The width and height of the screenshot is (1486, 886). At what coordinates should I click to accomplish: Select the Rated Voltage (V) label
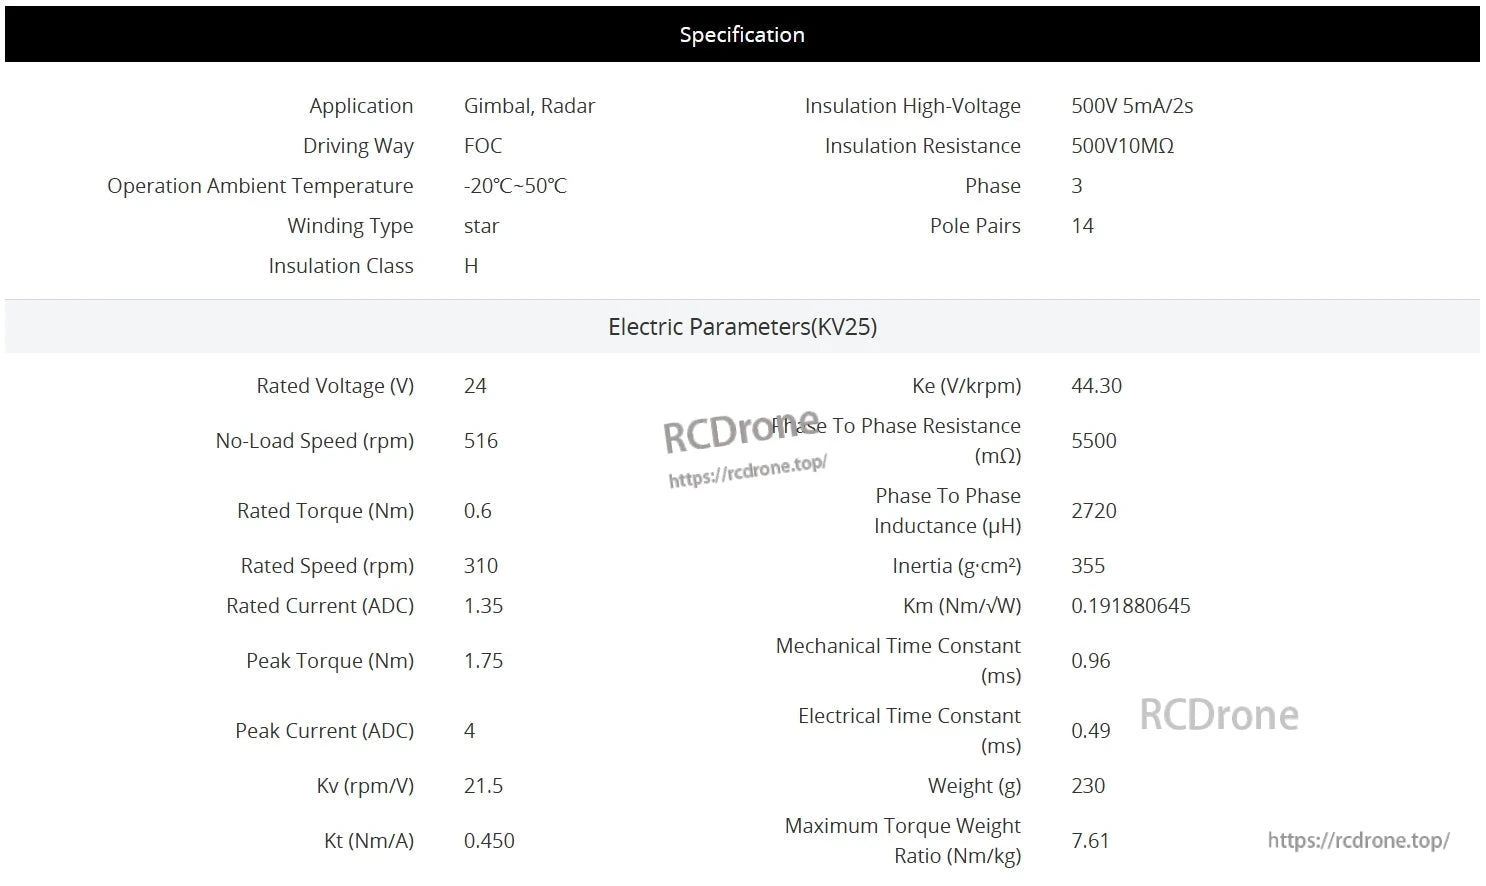coord(335,386)
